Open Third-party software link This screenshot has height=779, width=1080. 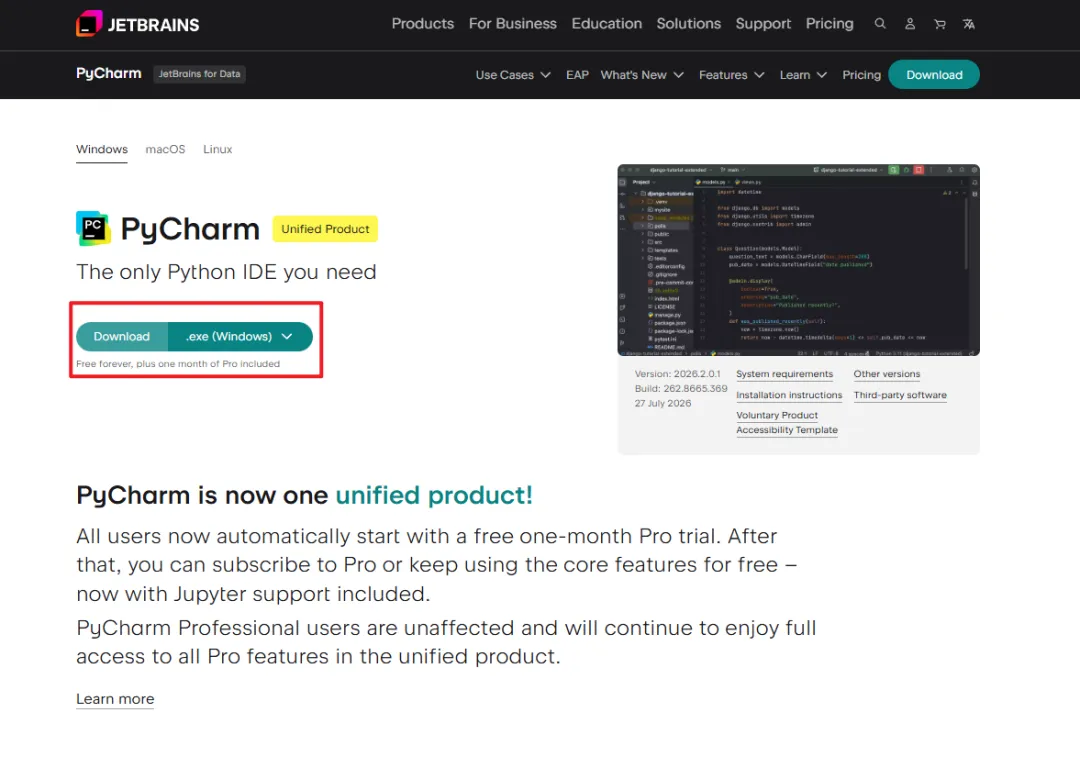[x=900, y=395]
